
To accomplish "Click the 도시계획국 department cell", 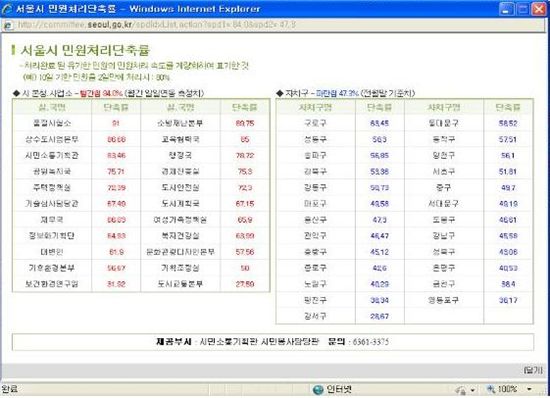I will [180, 204].
